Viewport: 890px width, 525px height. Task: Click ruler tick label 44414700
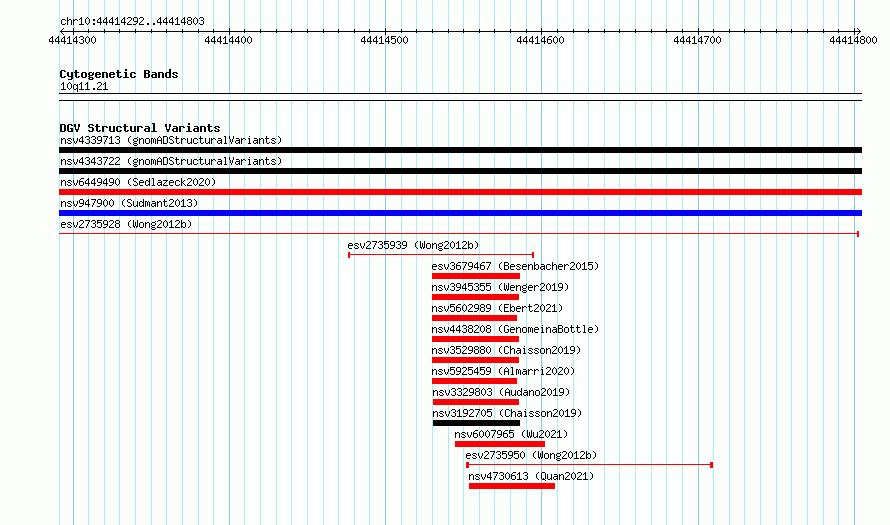698,40
